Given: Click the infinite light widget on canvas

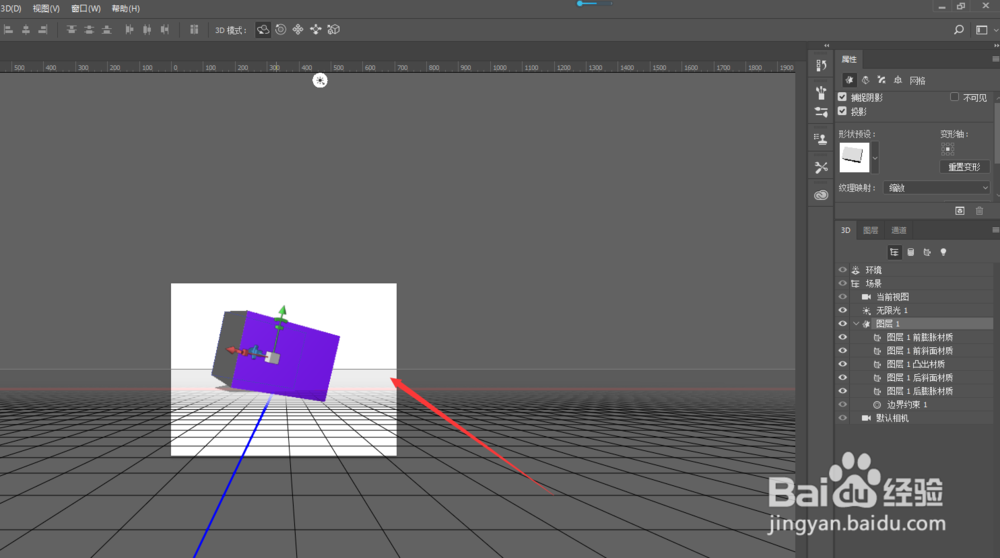Looking at the screenshot, I should 320,80.
